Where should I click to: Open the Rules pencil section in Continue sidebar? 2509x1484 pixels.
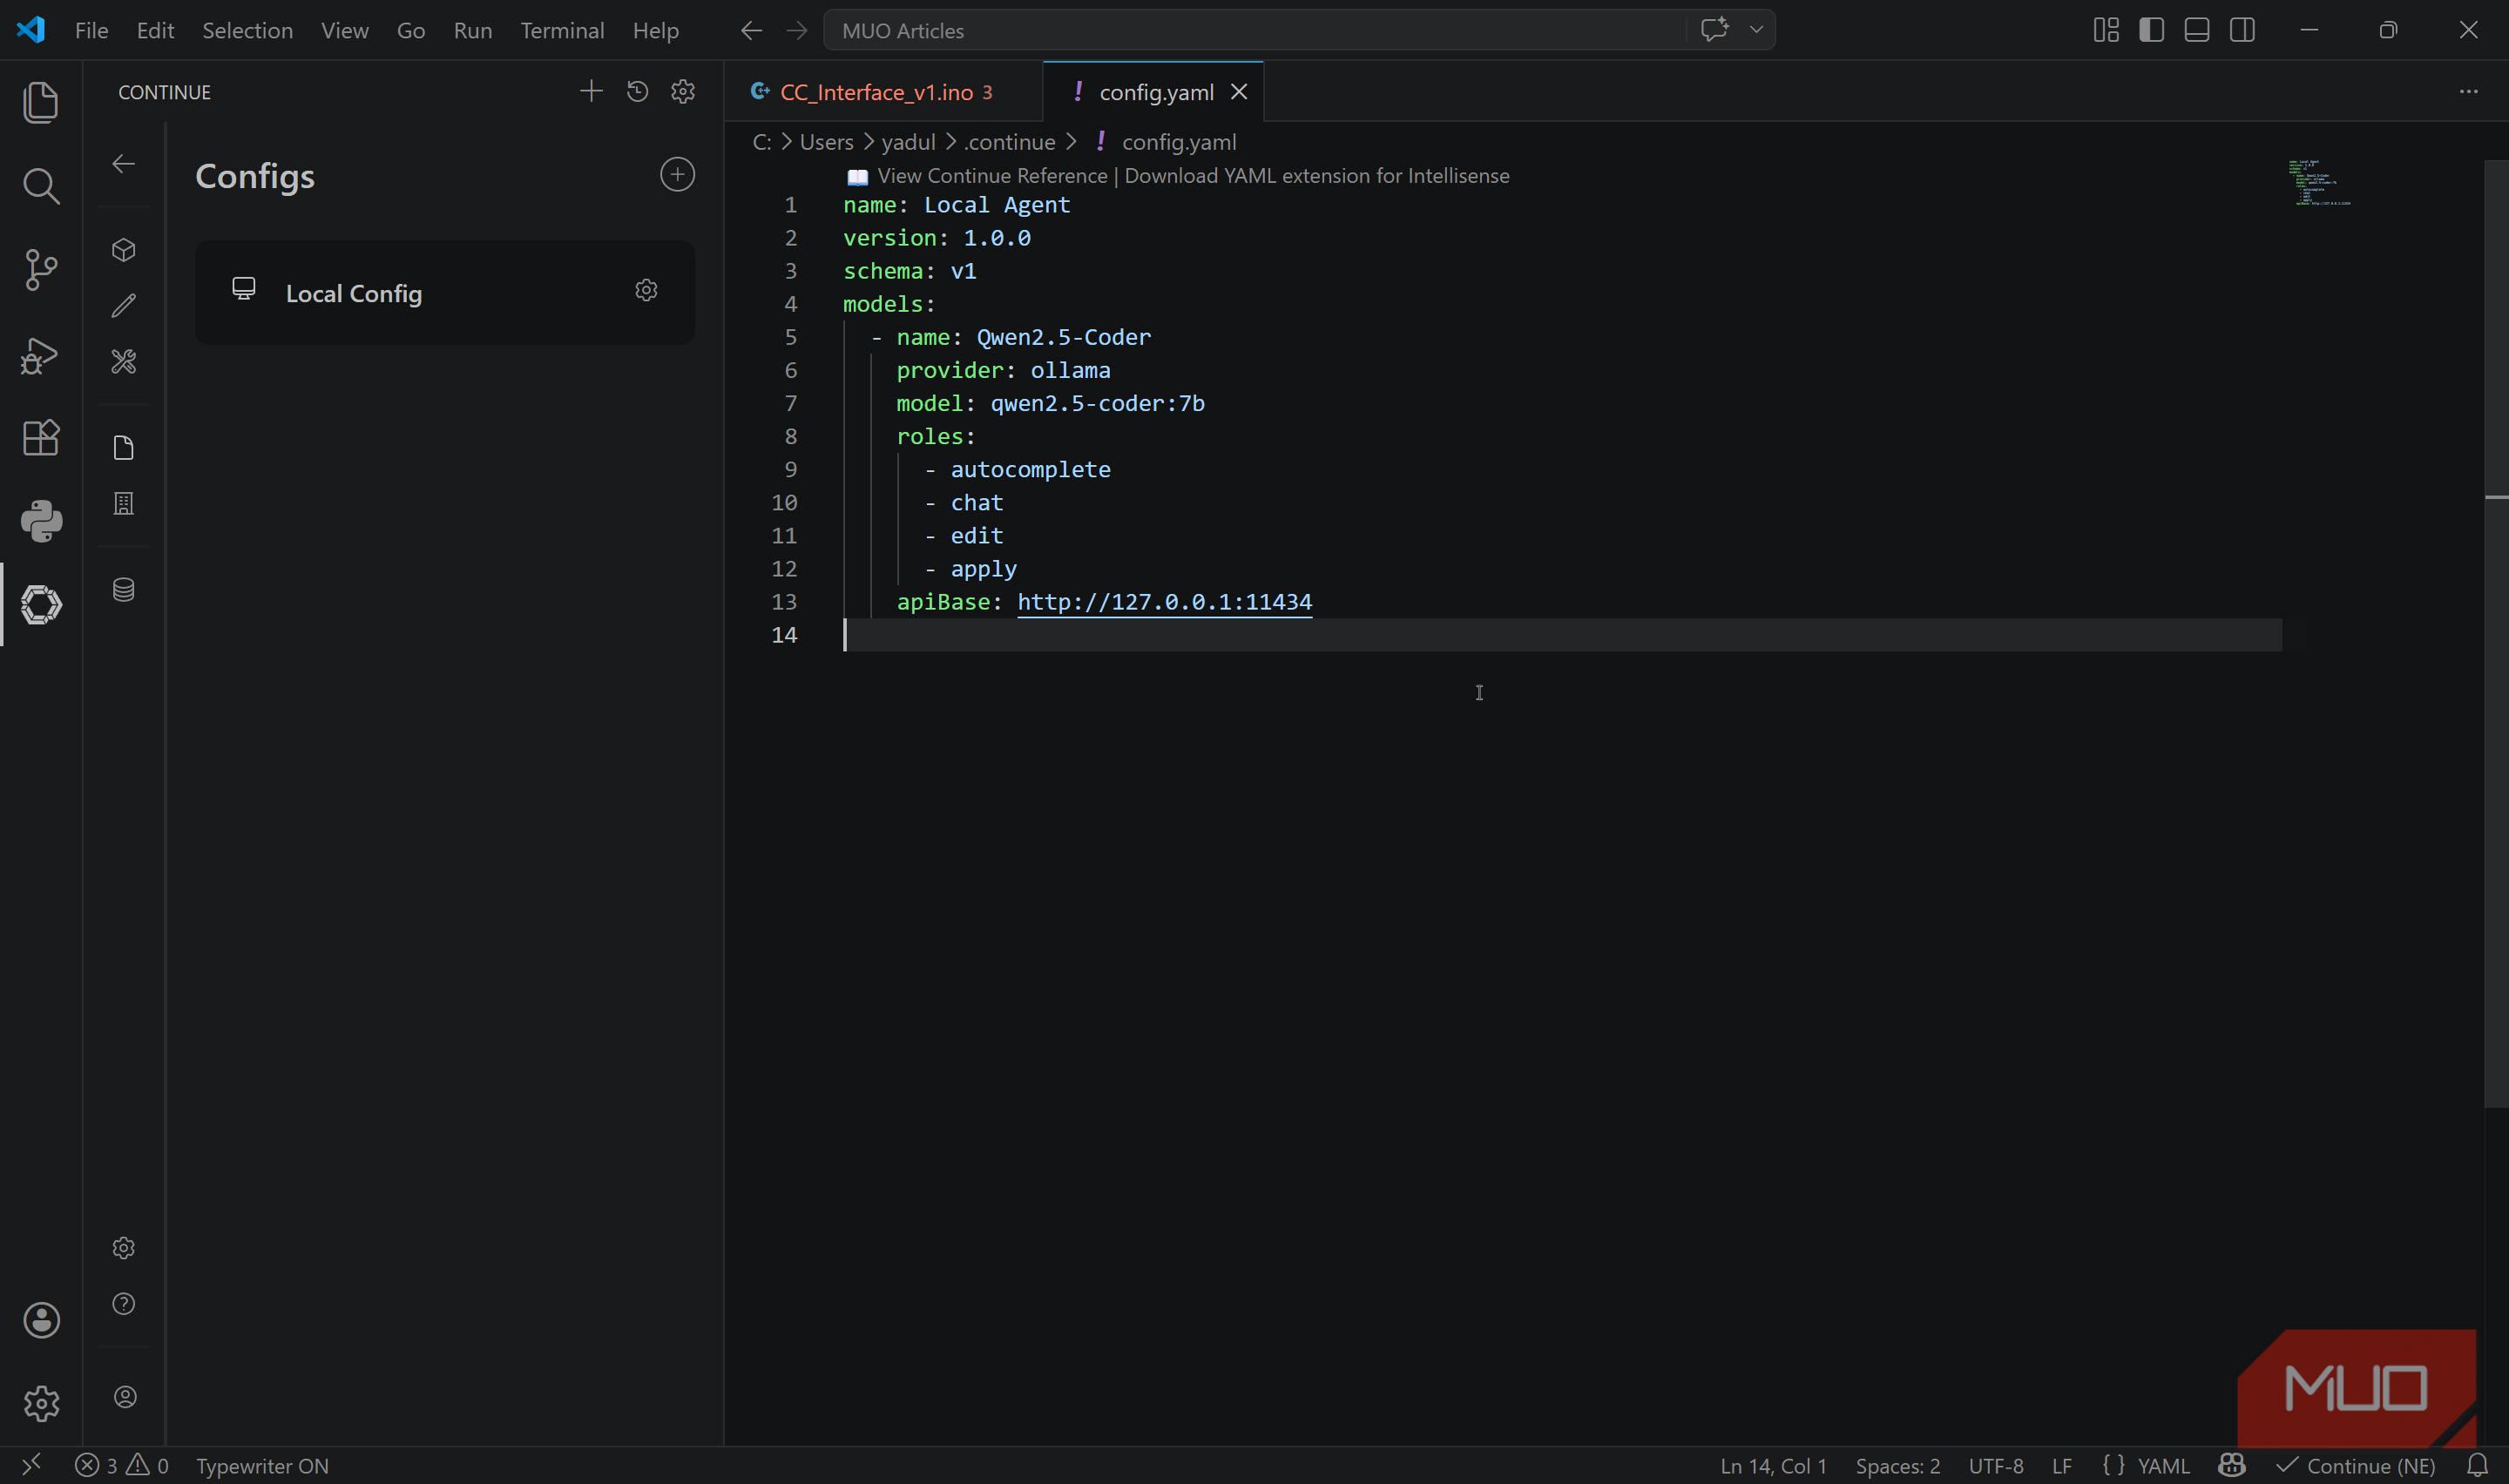coord(124,306)
